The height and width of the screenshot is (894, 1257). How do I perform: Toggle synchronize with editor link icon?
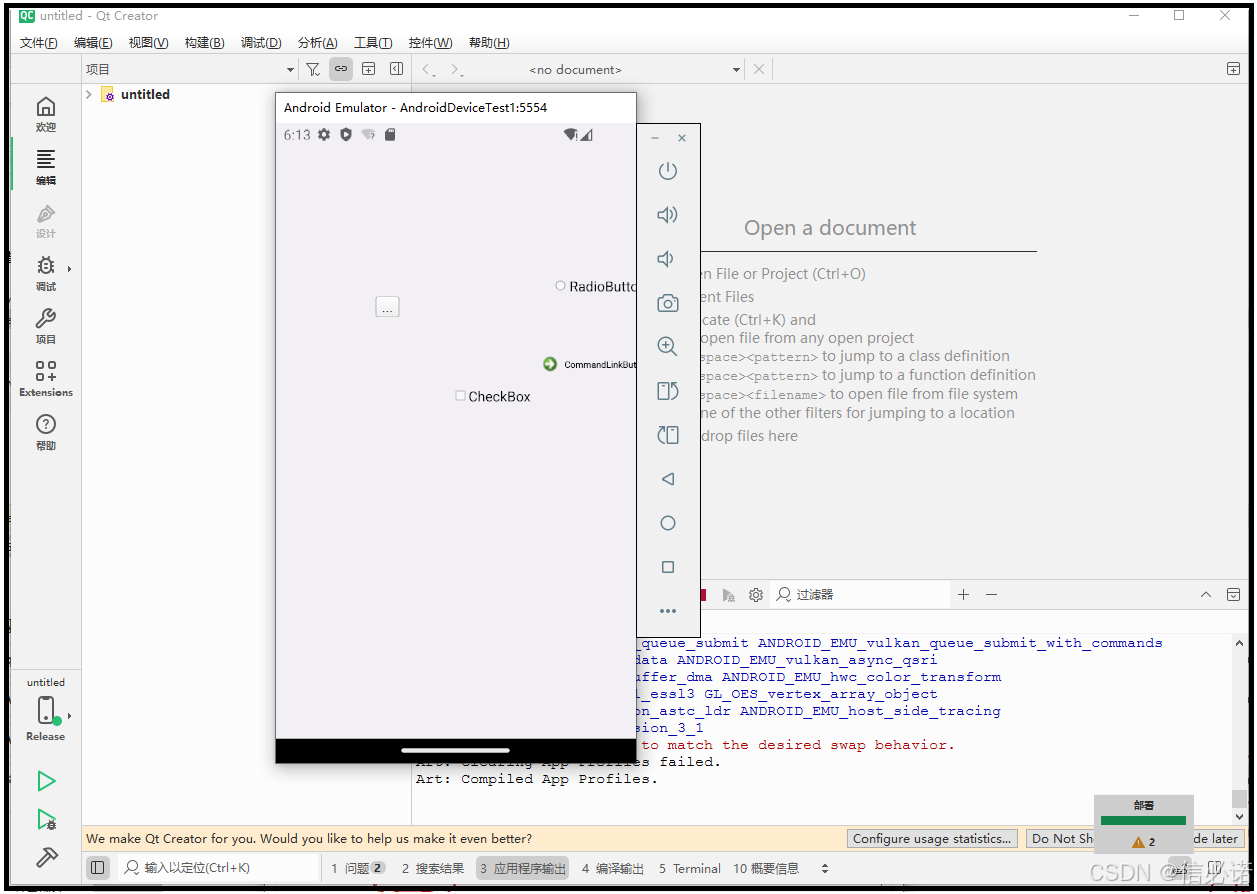point(341,69)
